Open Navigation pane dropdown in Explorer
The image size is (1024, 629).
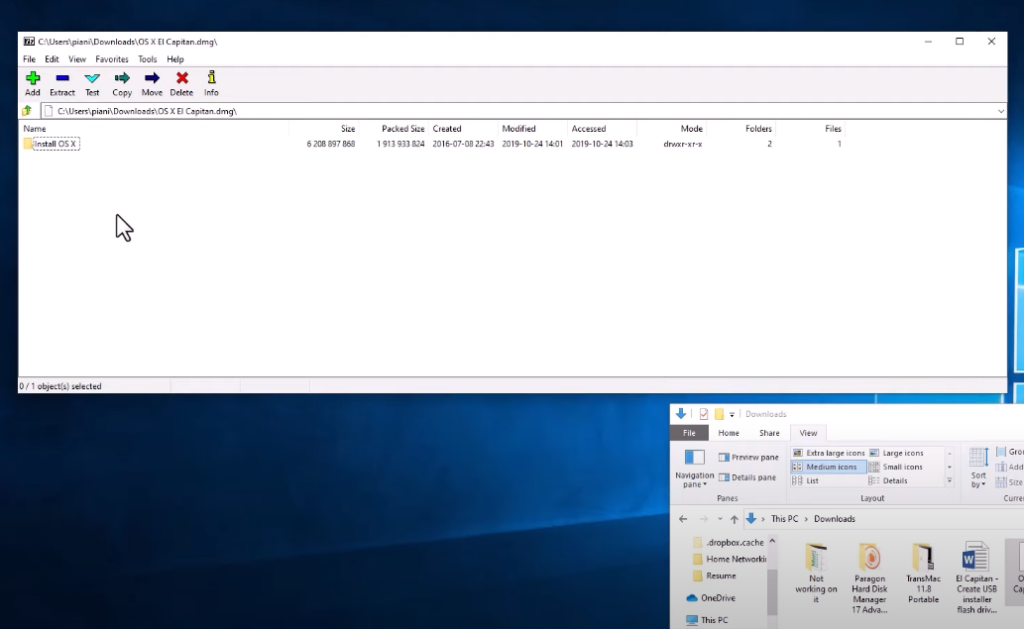(x=694, y=469)
